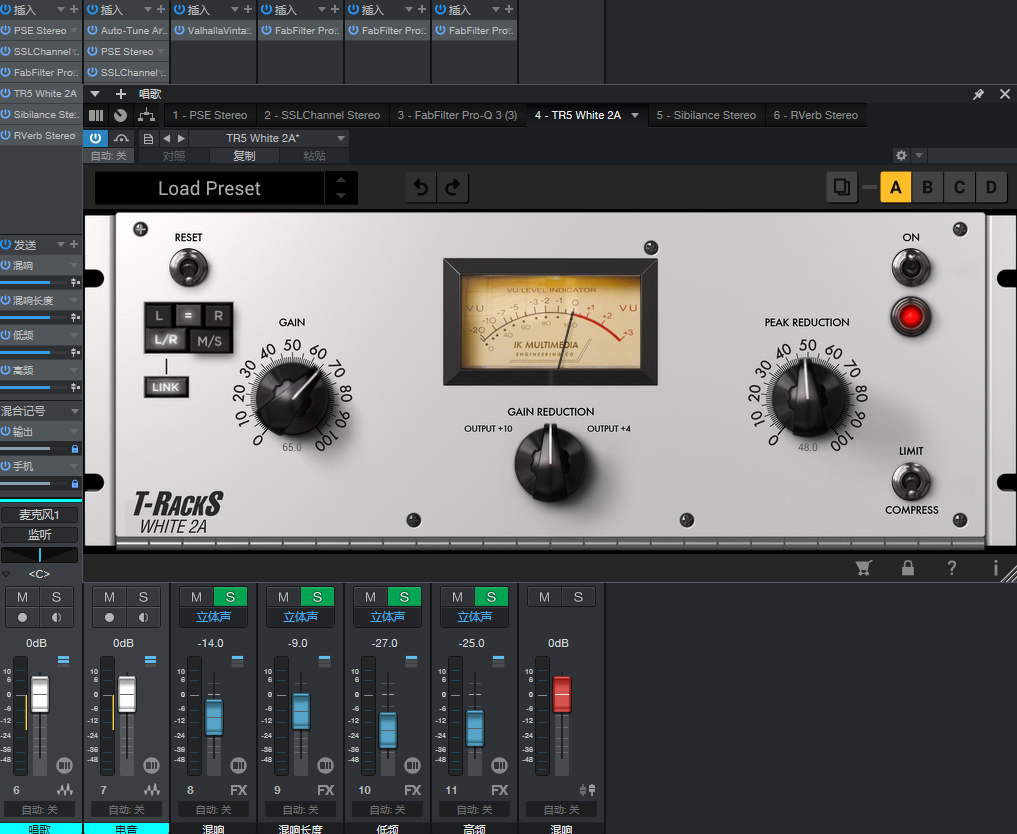Viewport: 1017px width, 834px height.
Task: Click the GAIN knob
Action: tap(293, 399)
